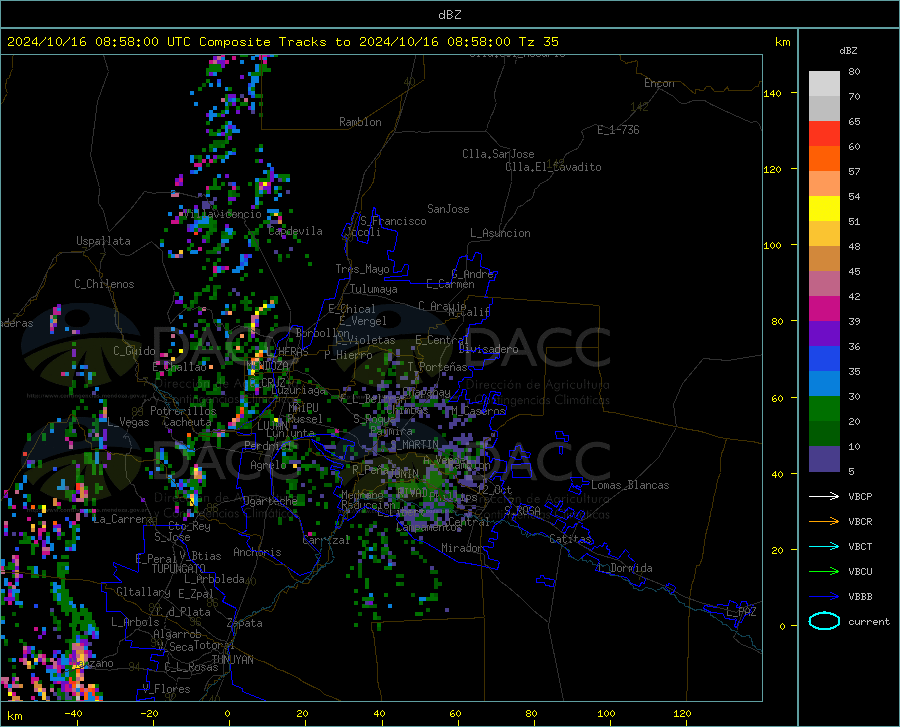Click the -40 km mark on horizontal axis
Viewport: 900px width, 727px height.
[x=73, y=714]
